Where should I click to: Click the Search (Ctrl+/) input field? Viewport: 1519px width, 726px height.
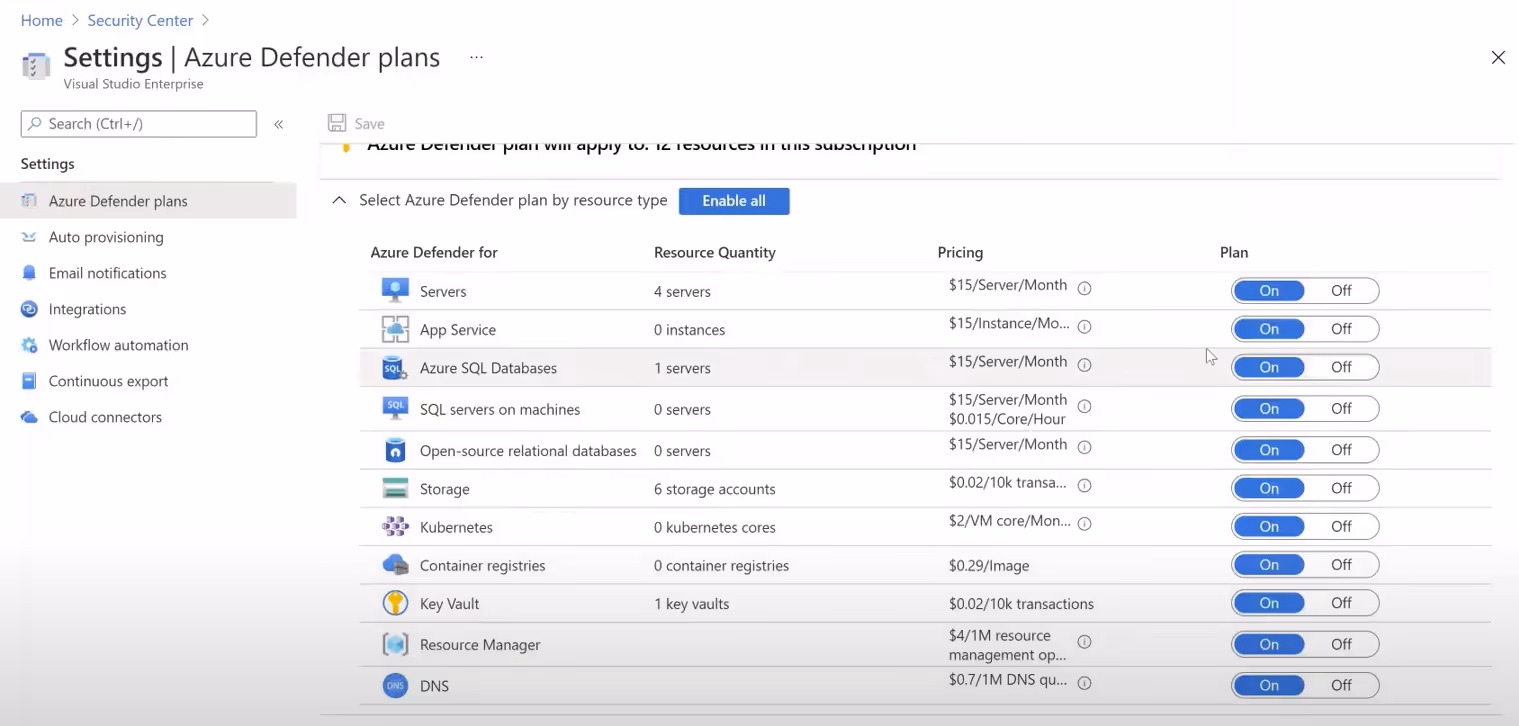coord(139,124)
